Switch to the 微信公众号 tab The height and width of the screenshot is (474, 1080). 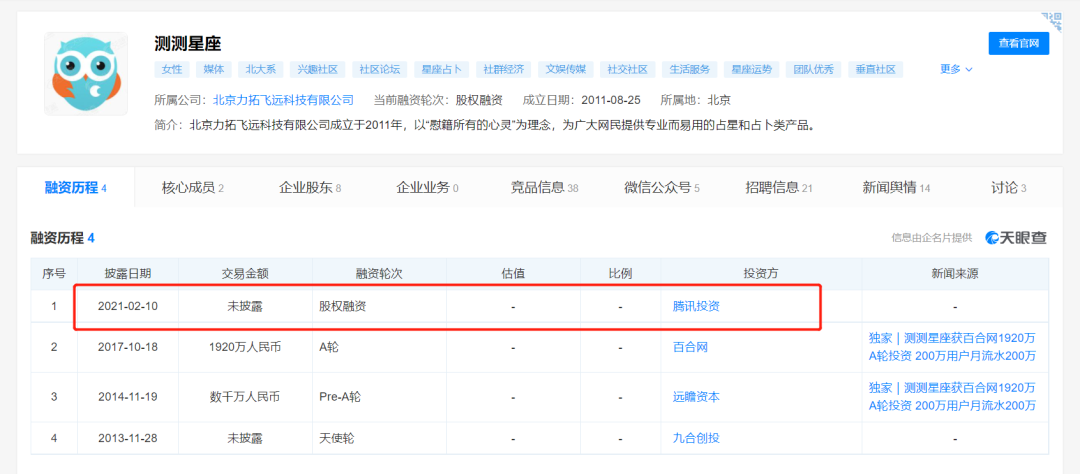coord(662,187)
